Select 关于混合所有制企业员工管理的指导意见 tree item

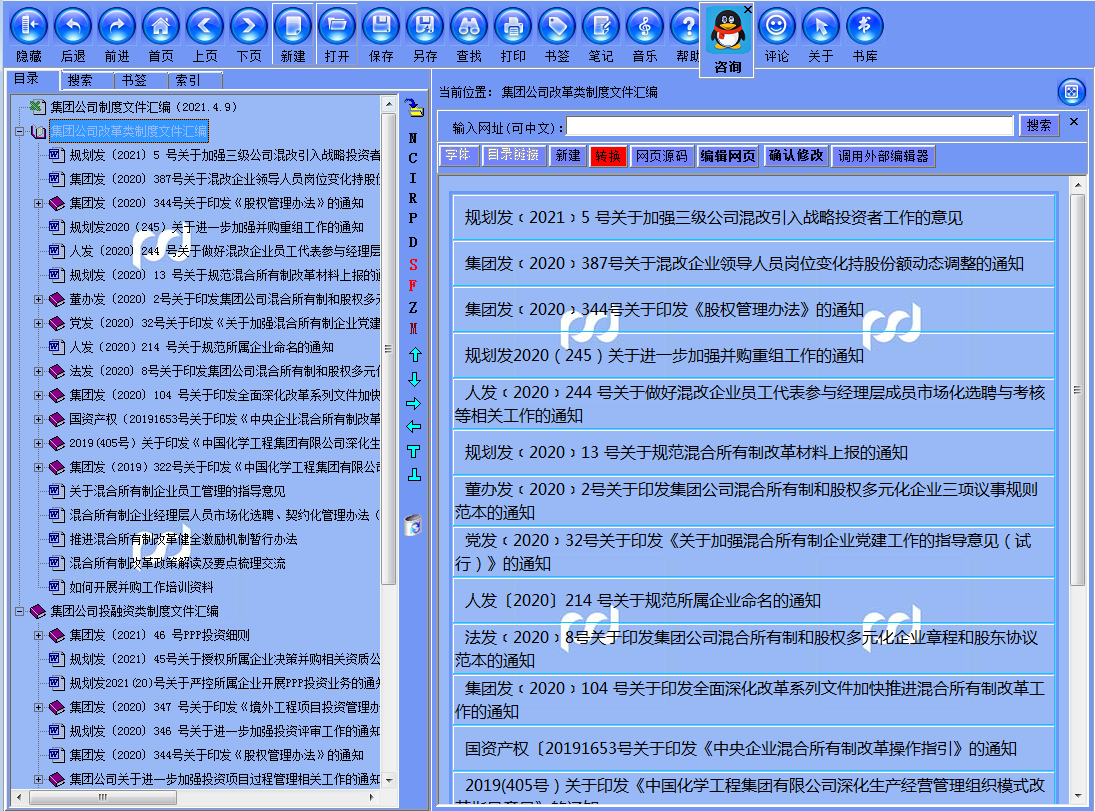[x=177, y=491]
